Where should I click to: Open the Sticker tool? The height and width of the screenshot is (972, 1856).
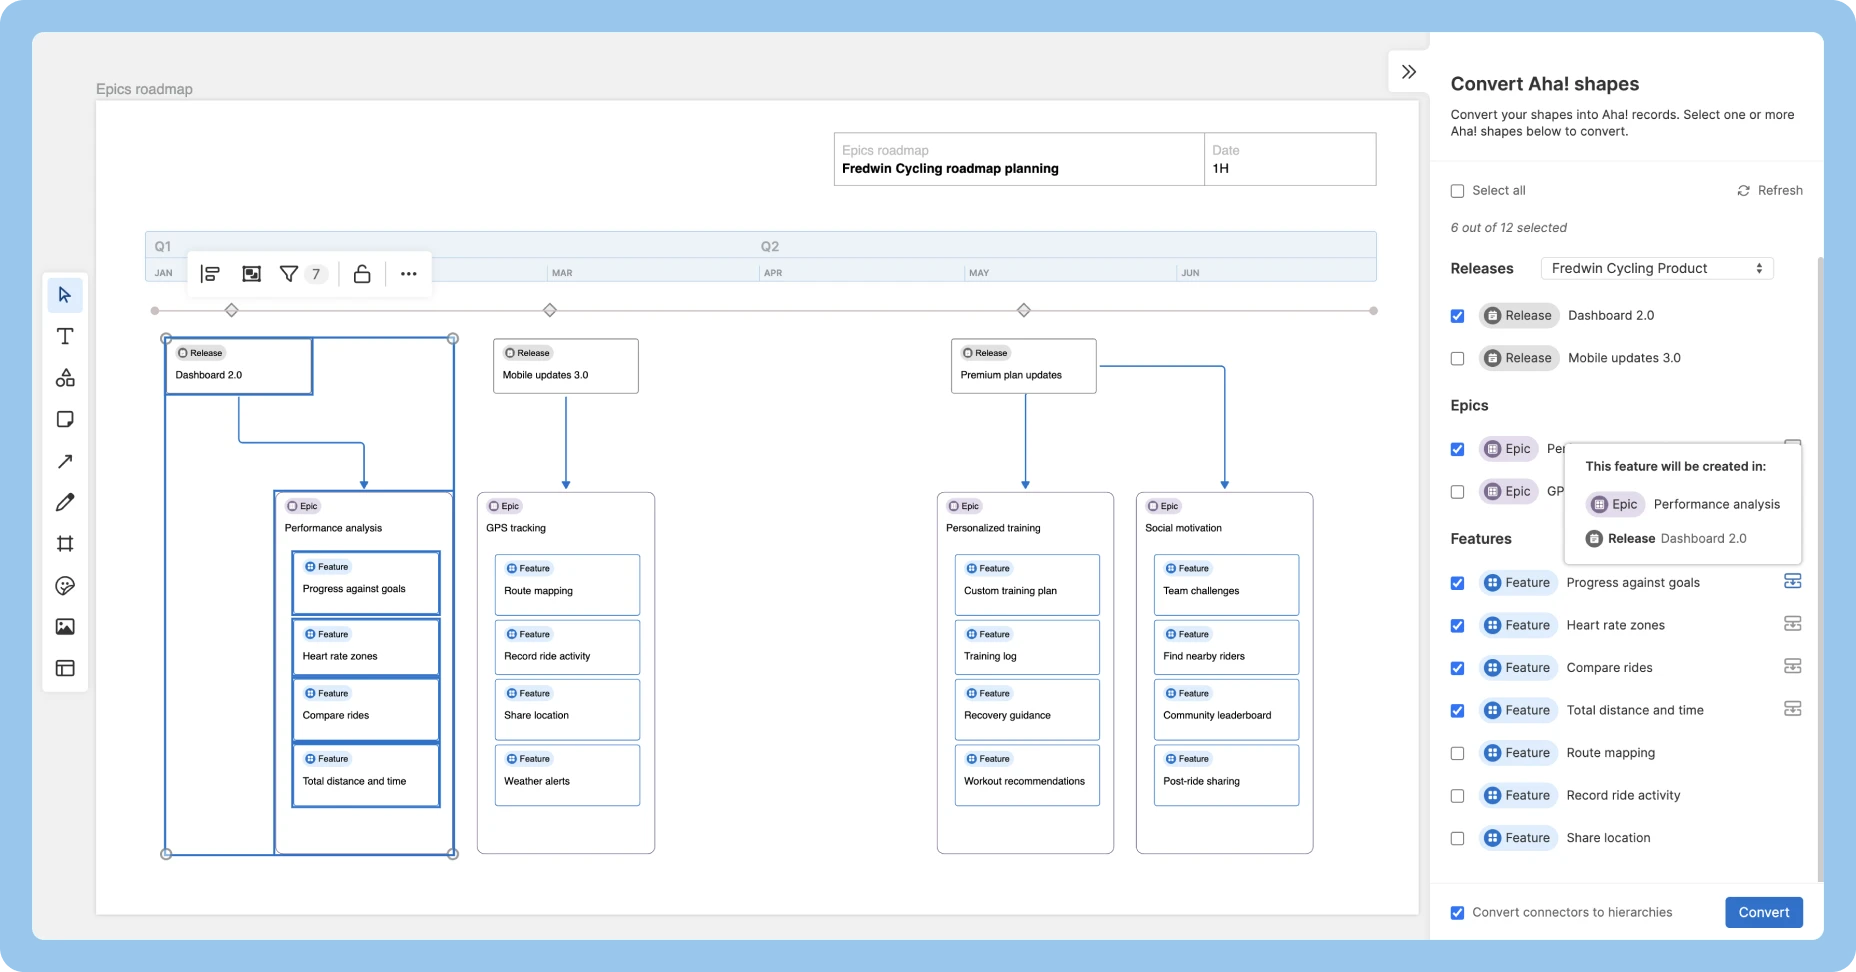(x=64, y=586)
